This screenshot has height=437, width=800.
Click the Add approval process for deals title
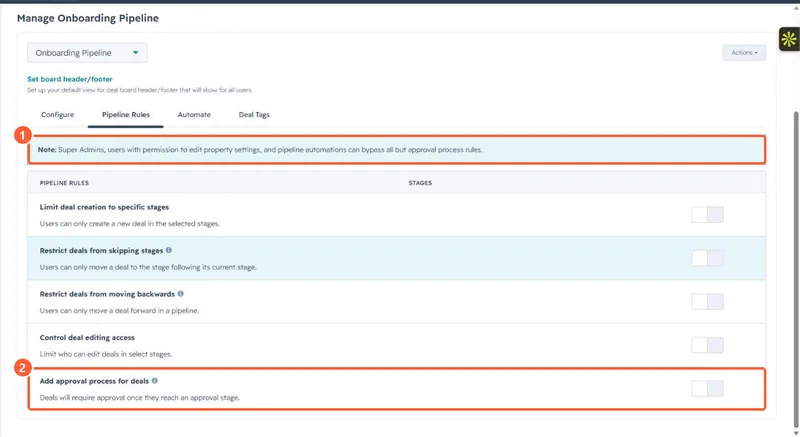(94, 381)
